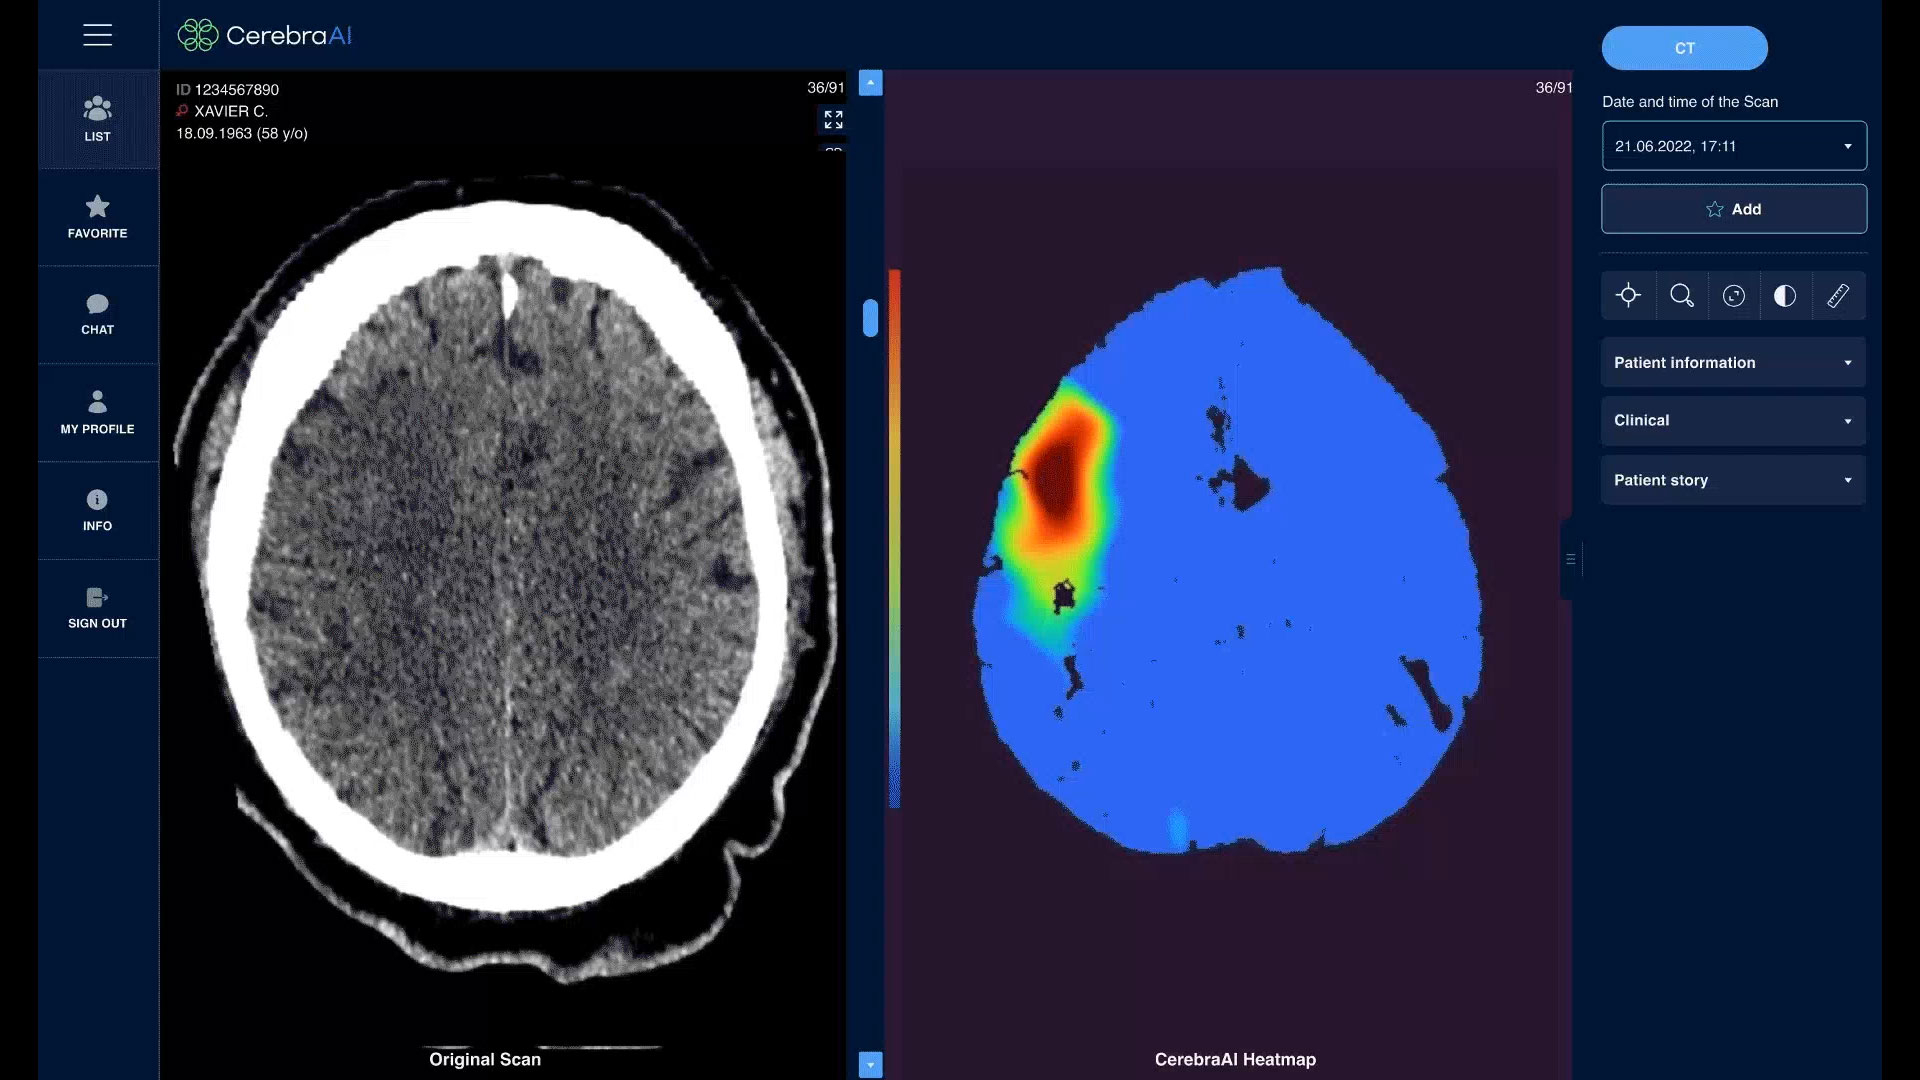Click the circular fit-to-view icon
The height and width of the screenshot is (1080, 1920).
1734,296
